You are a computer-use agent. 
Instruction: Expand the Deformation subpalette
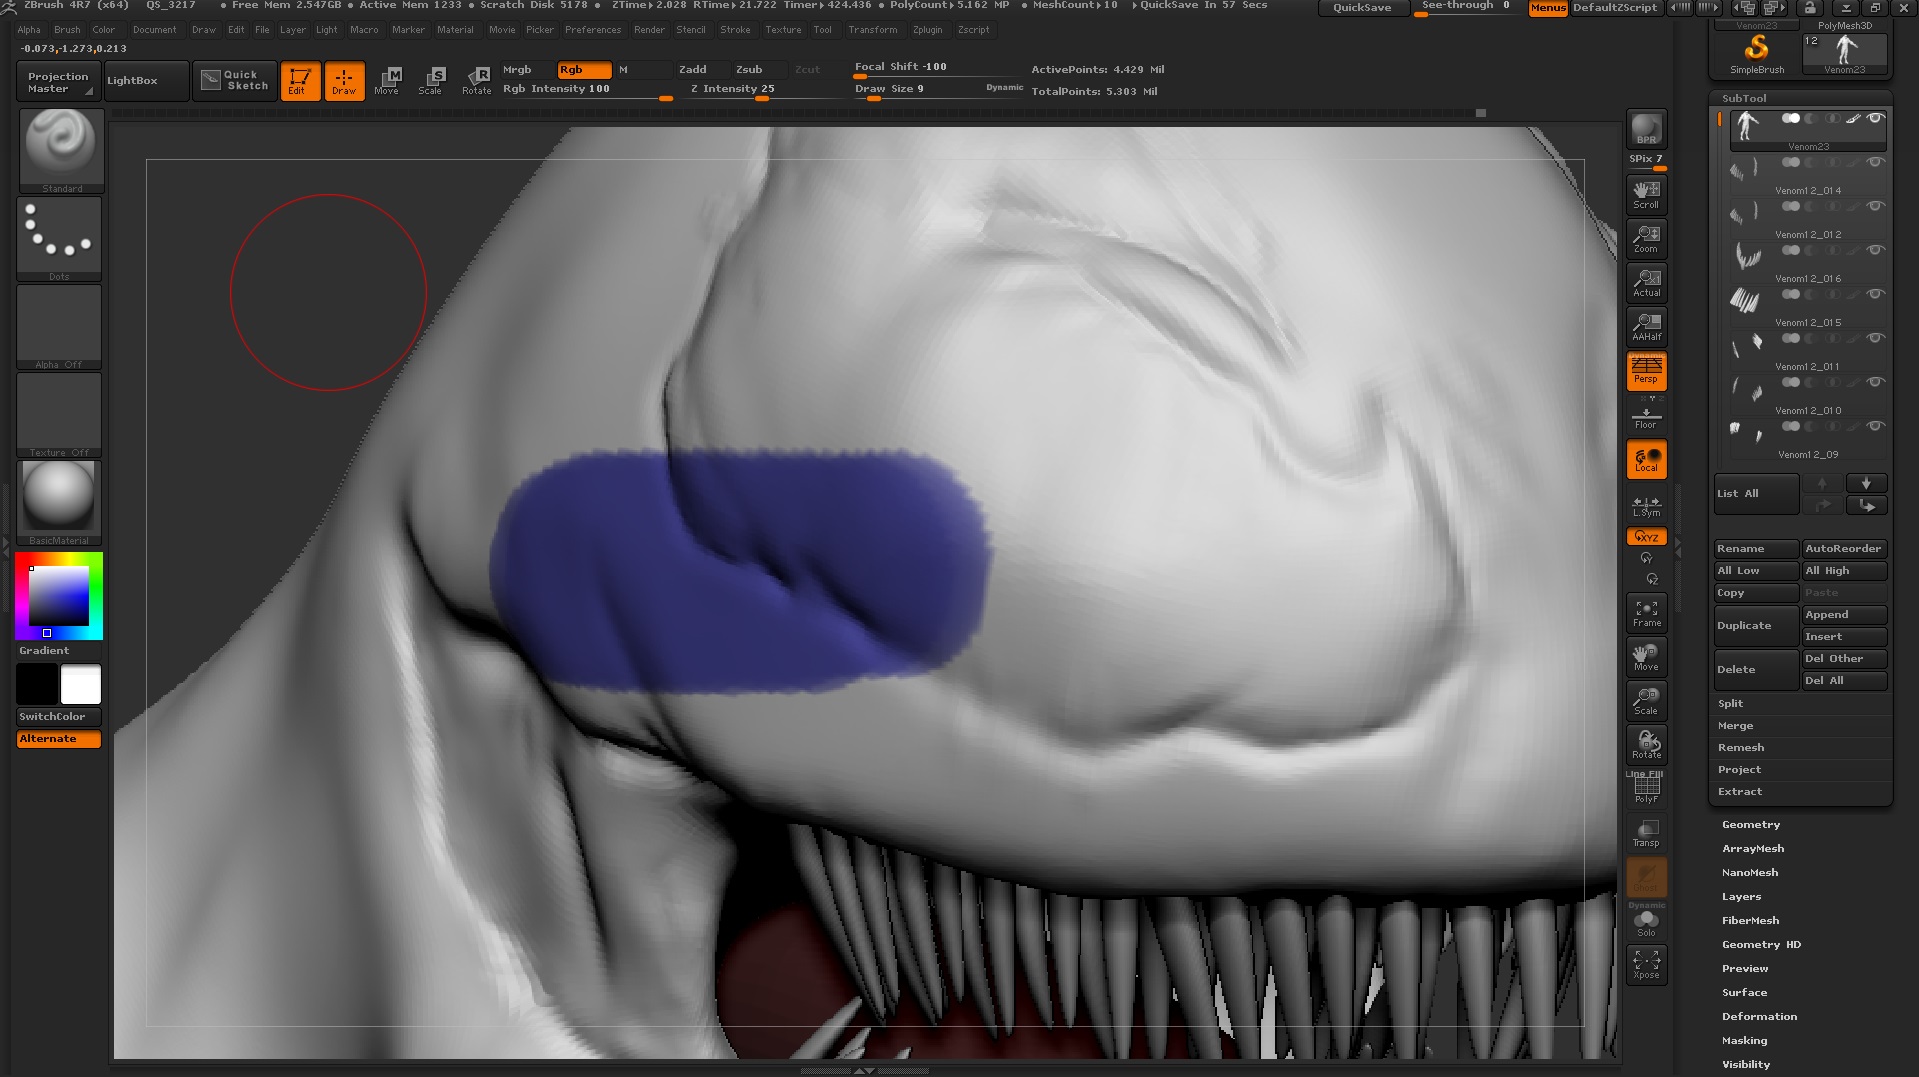(x=1759, y=1017)
